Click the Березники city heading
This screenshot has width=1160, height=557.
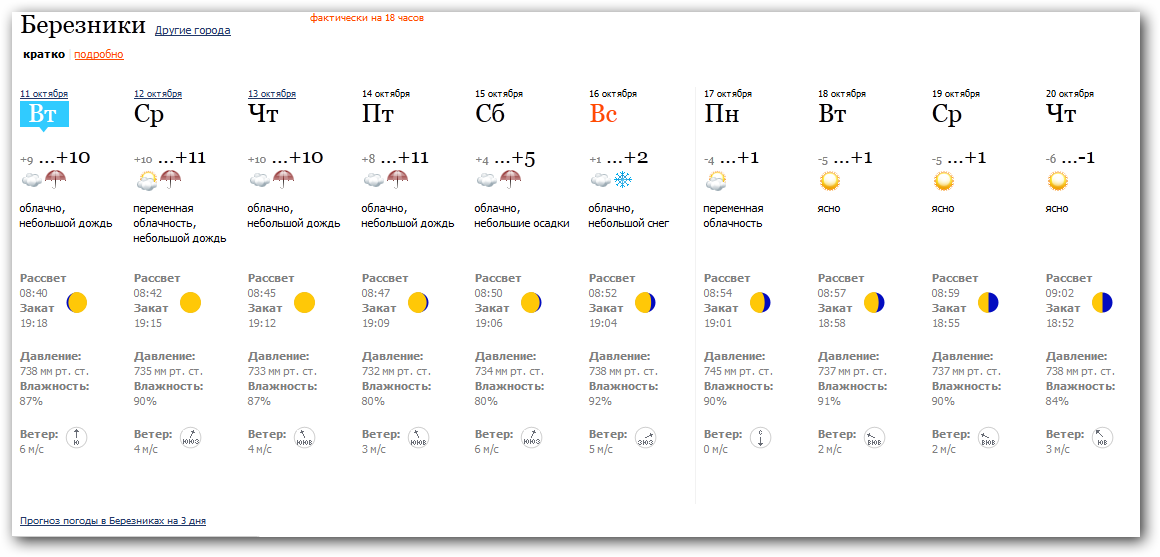point(83,26)
